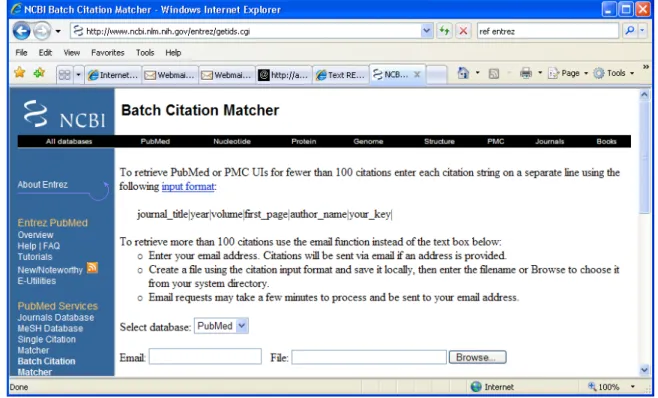Open search provider options dropdown arrow

pyautogui.click(x=642, y=31)
